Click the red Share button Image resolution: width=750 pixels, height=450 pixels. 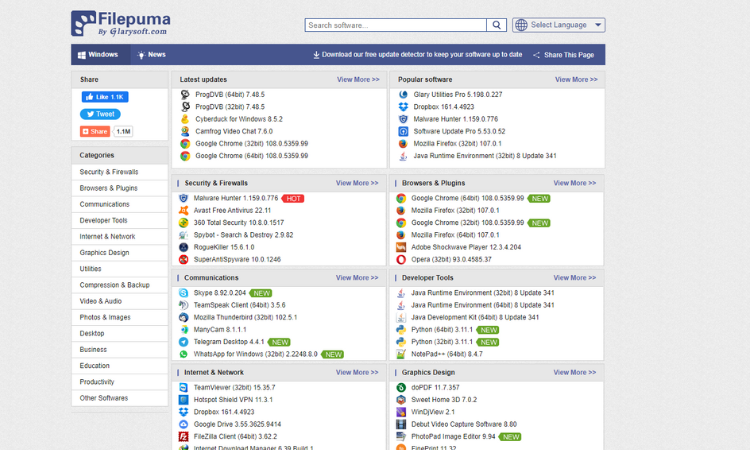[x=95, y=132]
